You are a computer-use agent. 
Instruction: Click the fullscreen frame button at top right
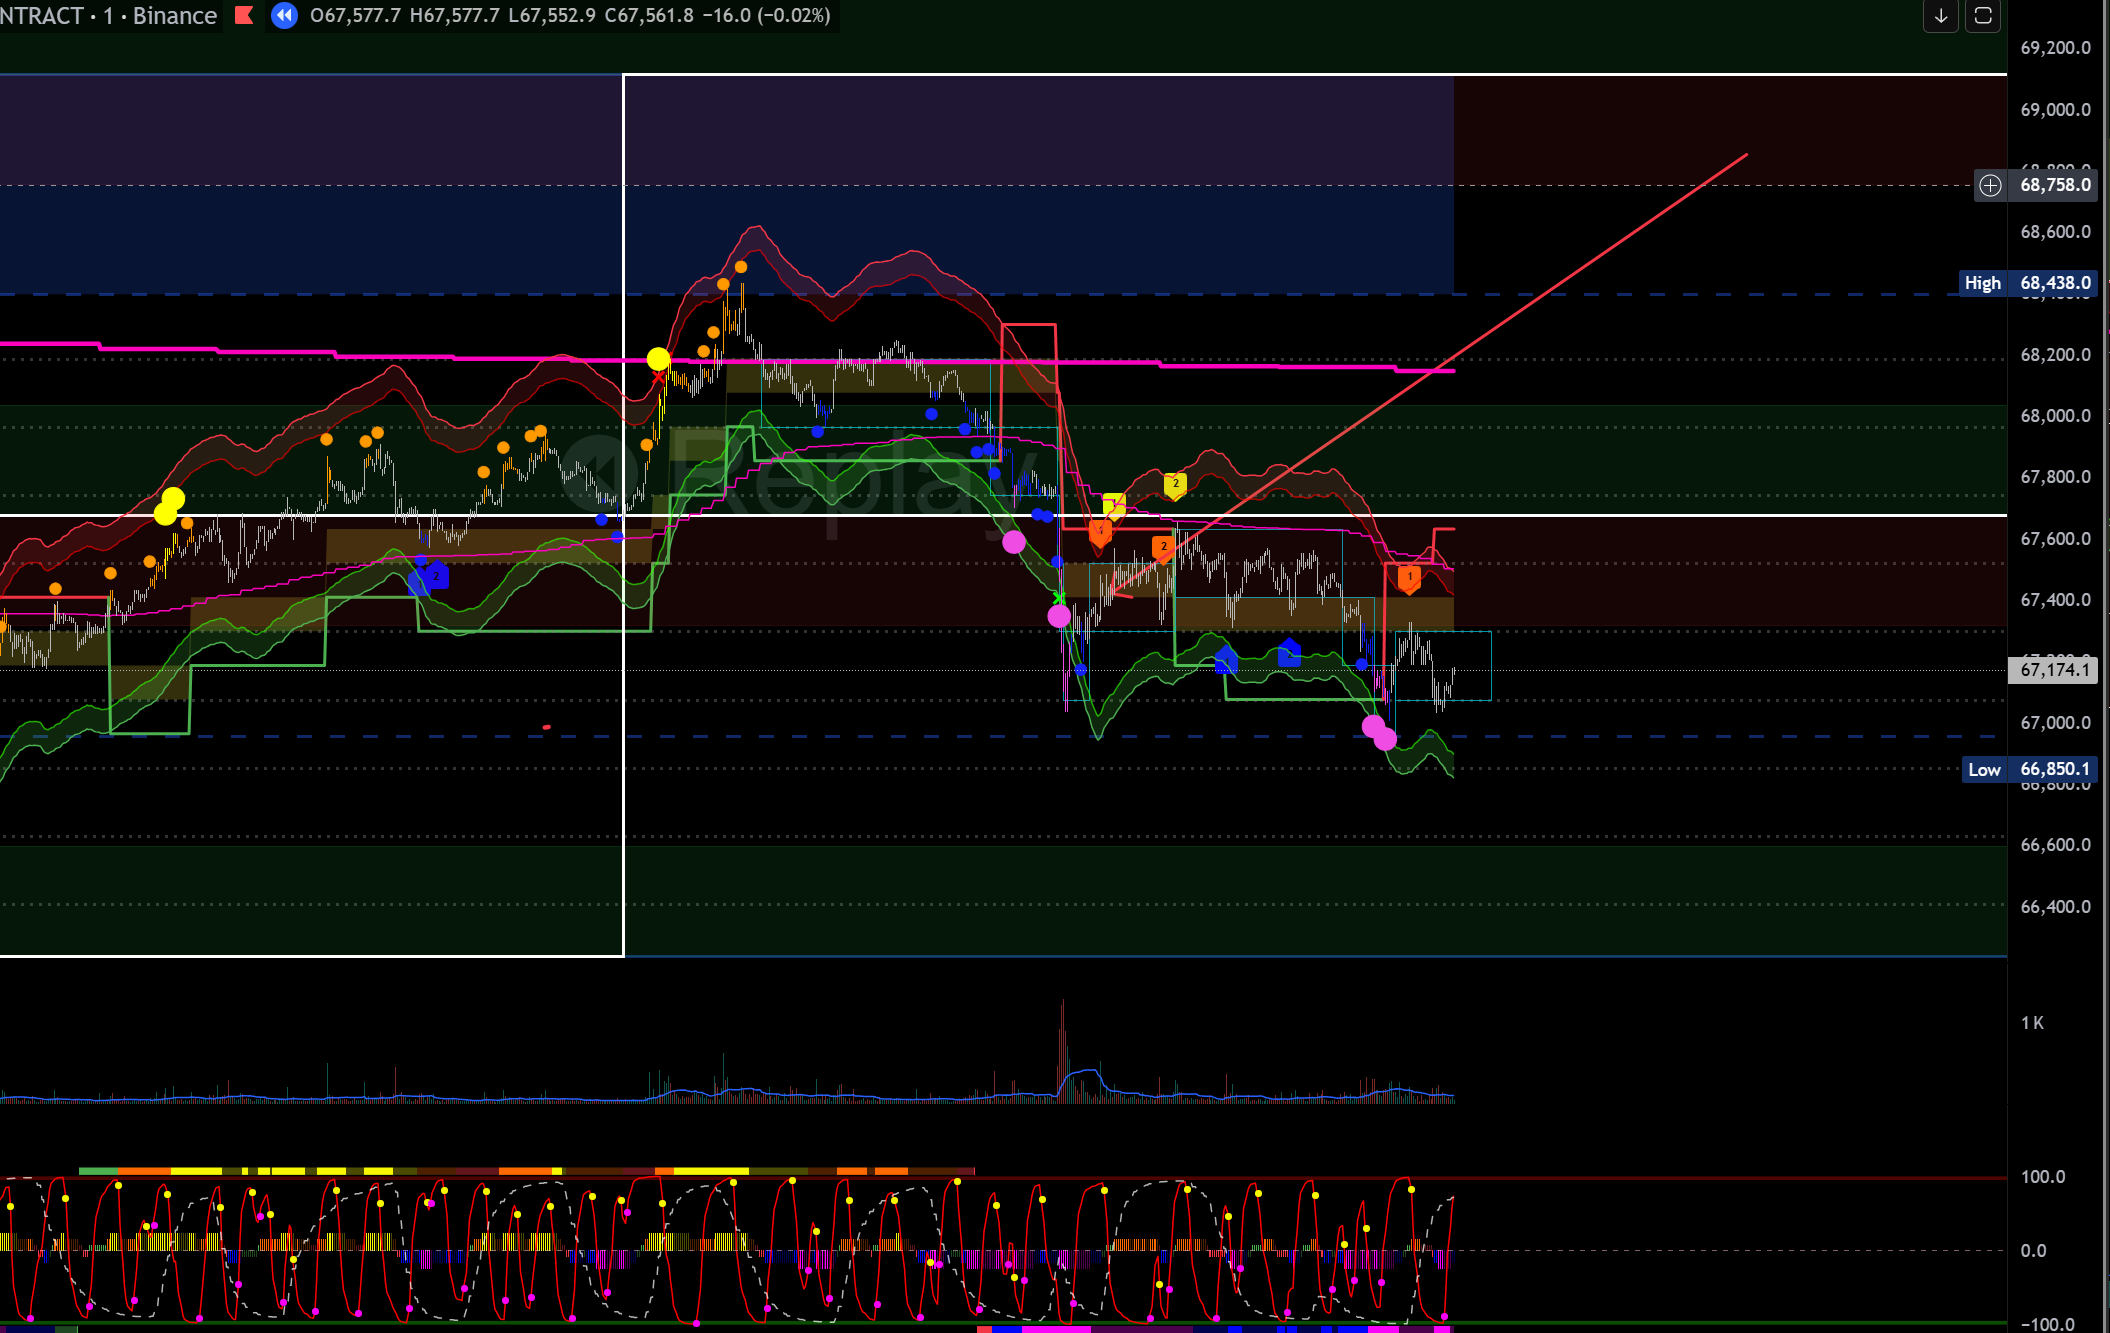[1982, 16]
